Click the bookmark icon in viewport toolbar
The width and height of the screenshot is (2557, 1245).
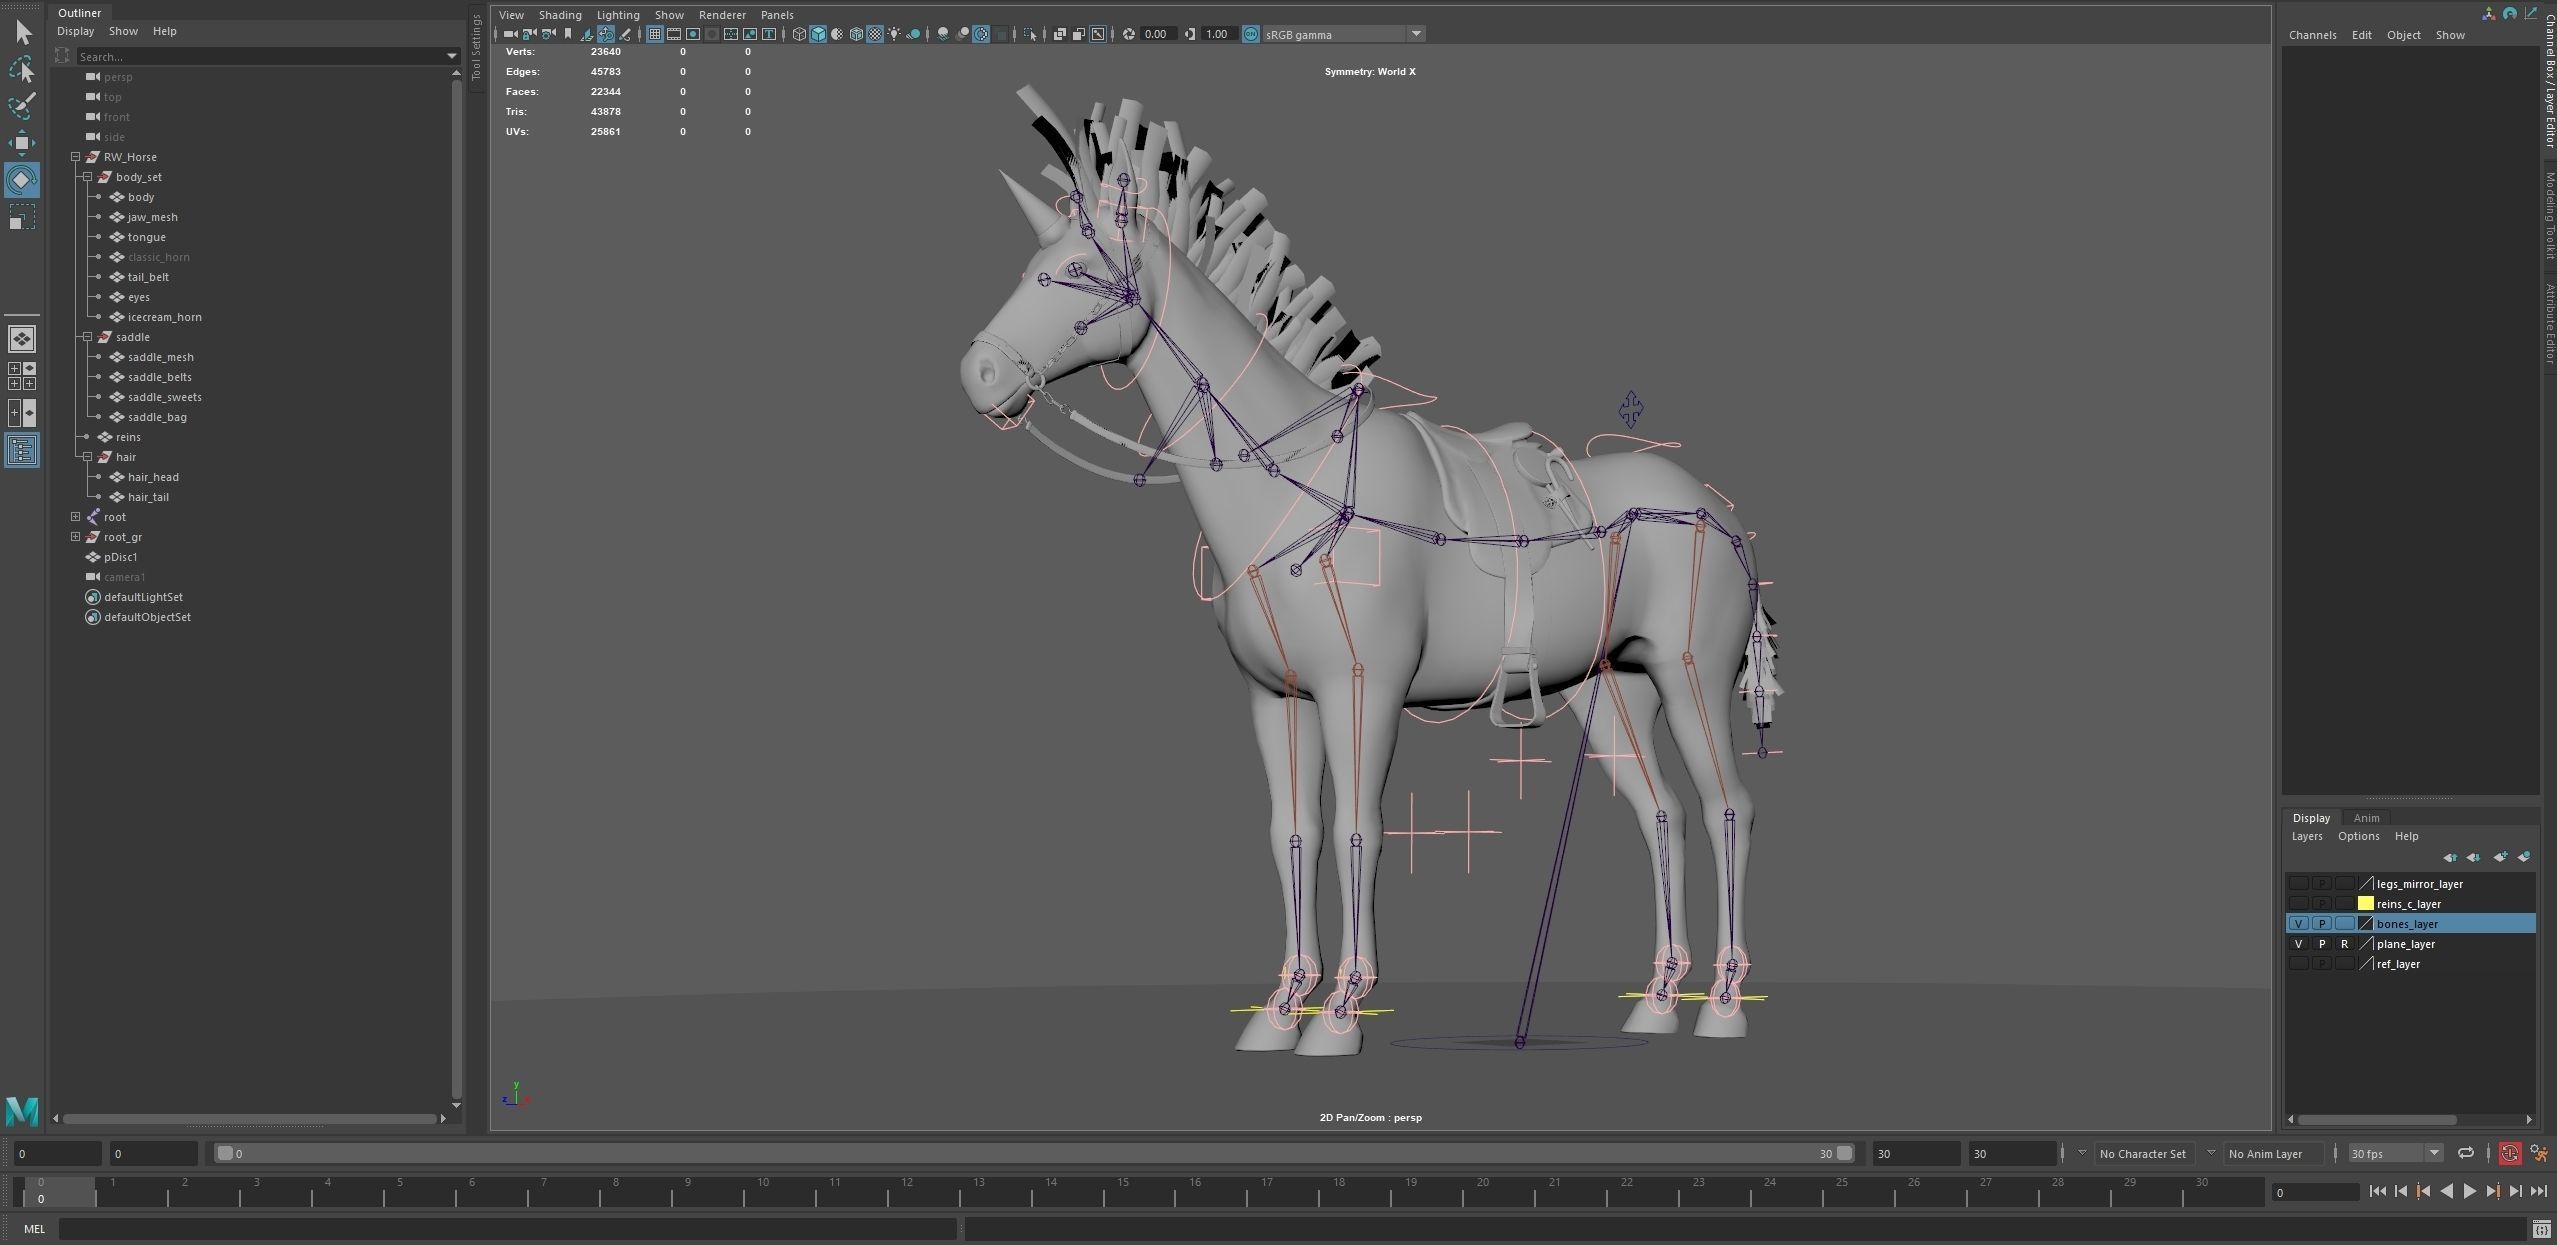coord(567,34)
